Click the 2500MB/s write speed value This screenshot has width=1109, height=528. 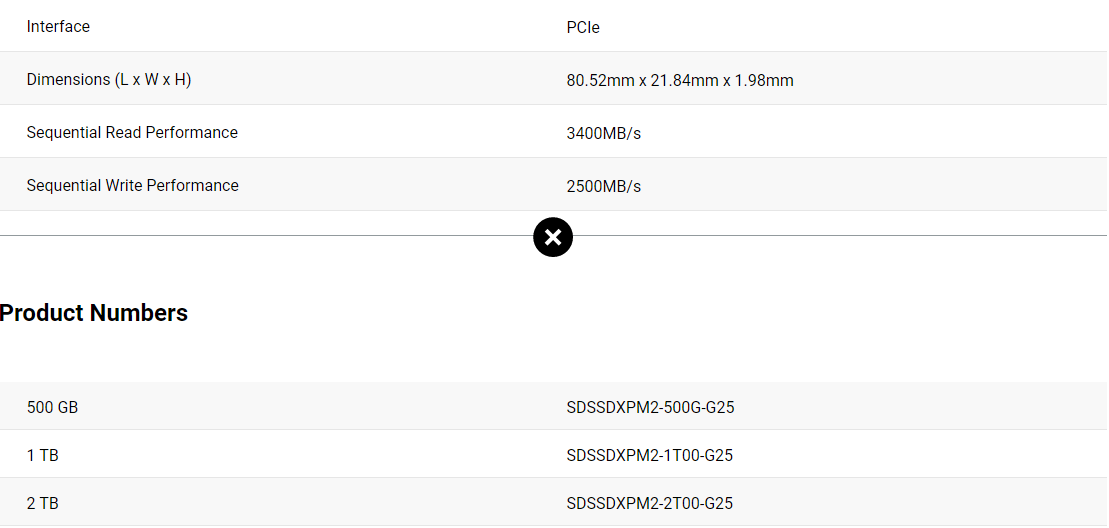[x=604, y=187]
